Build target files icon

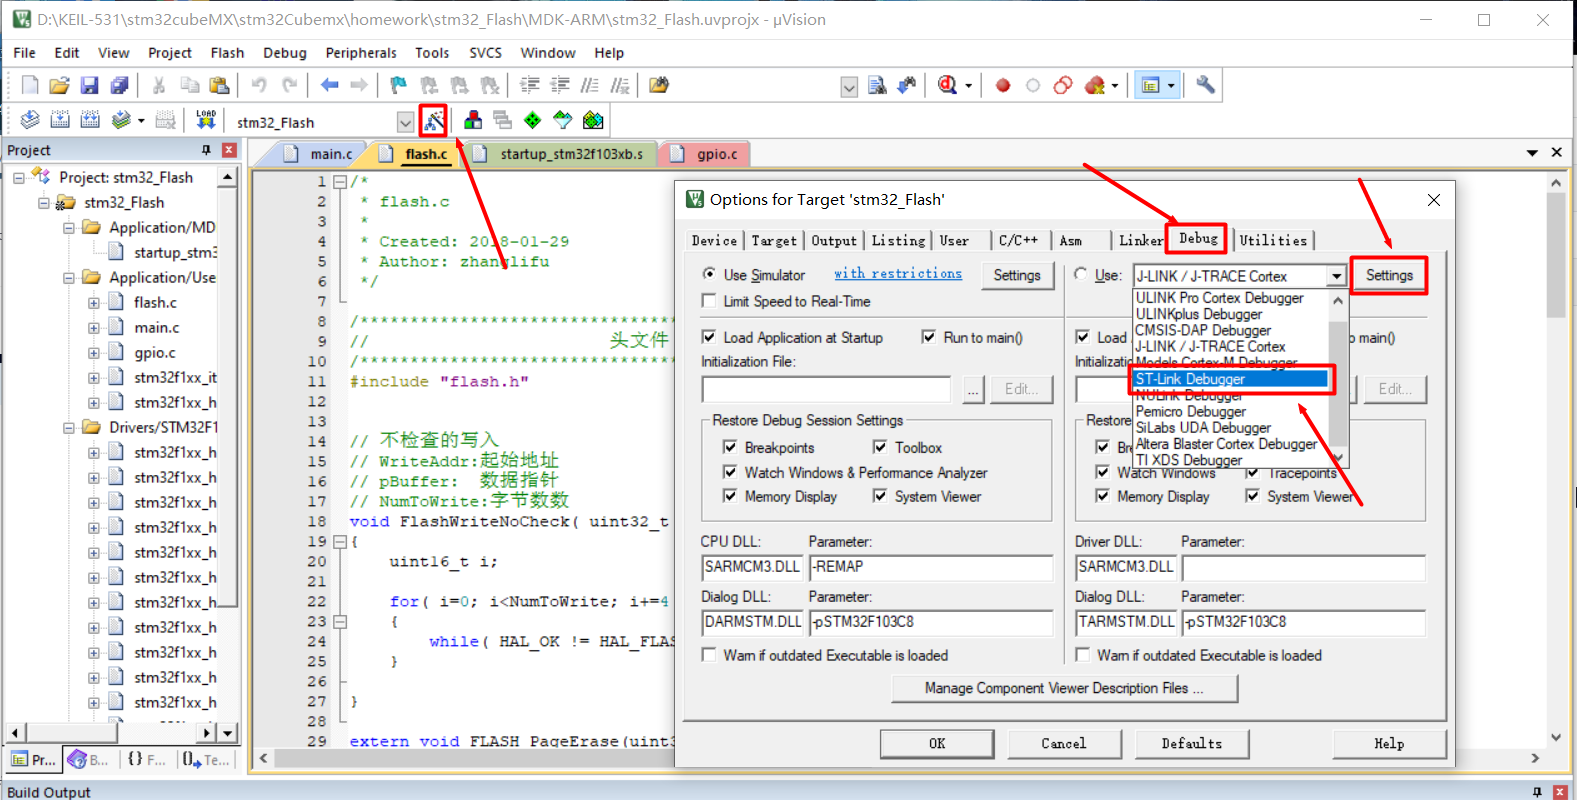(60, 120)
